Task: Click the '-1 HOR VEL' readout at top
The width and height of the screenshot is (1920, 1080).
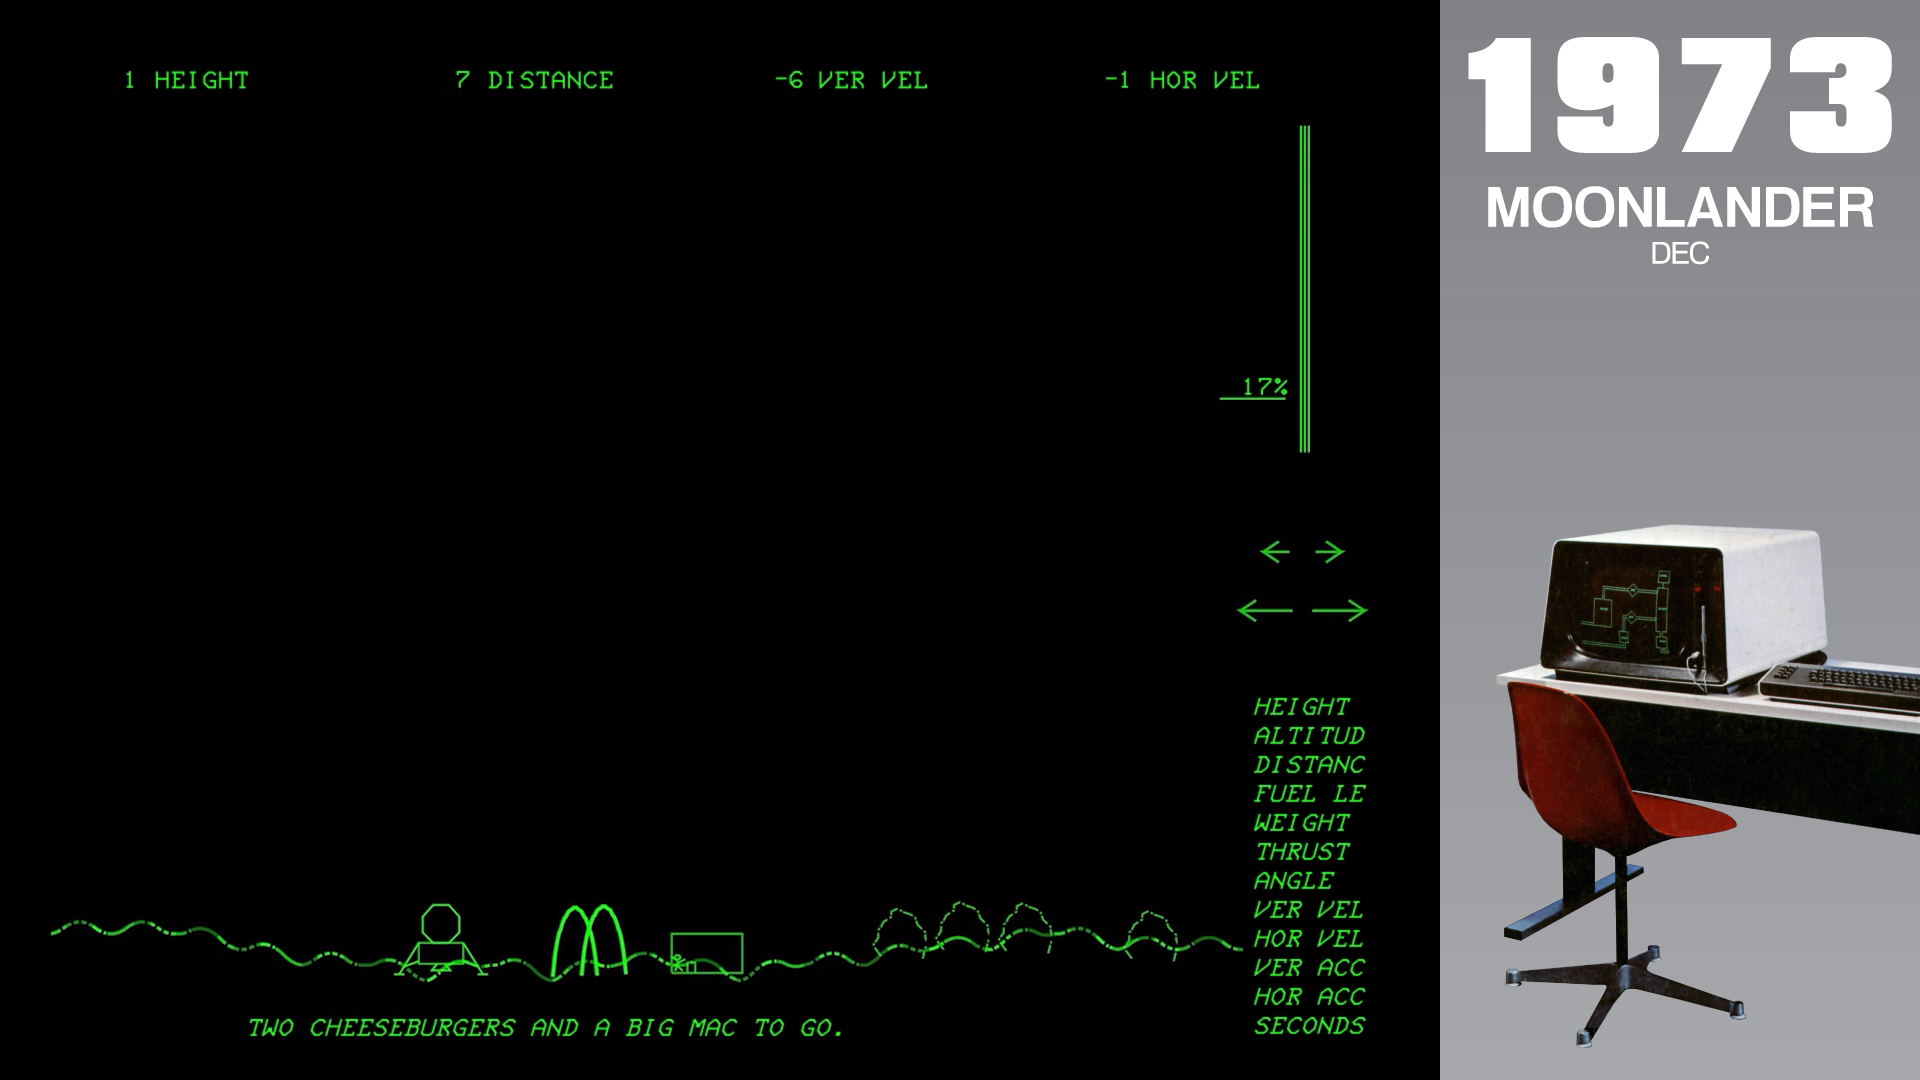Action: tap(1182, 80)
